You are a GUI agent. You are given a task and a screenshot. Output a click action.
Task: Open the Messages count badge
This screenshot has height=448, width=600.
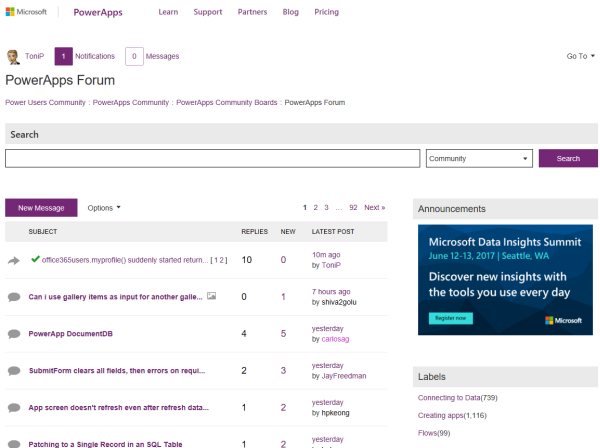pyautogui.click(x=134, y=57)
